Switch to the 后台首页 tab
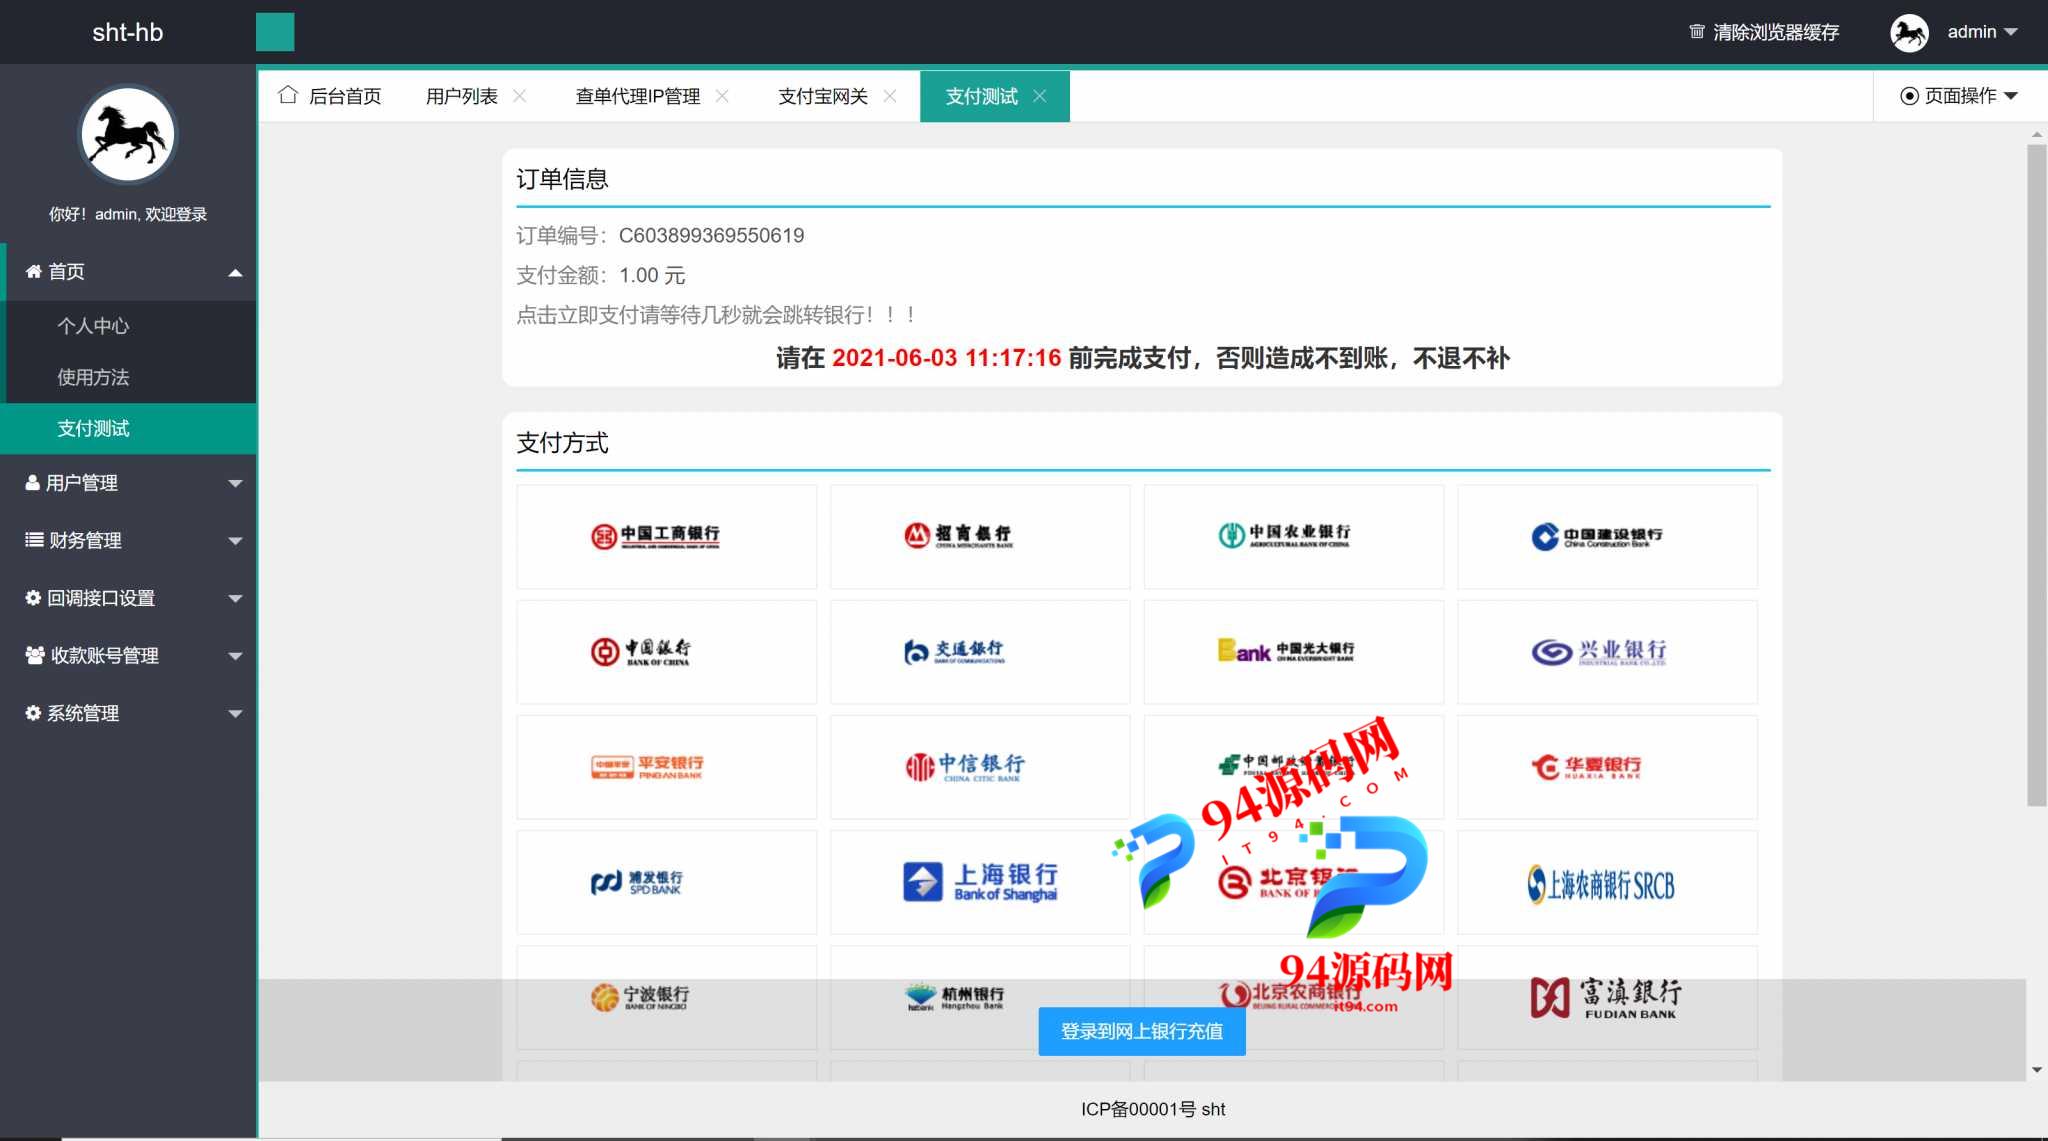The image size is (2048, 1141). click(330, 96)
